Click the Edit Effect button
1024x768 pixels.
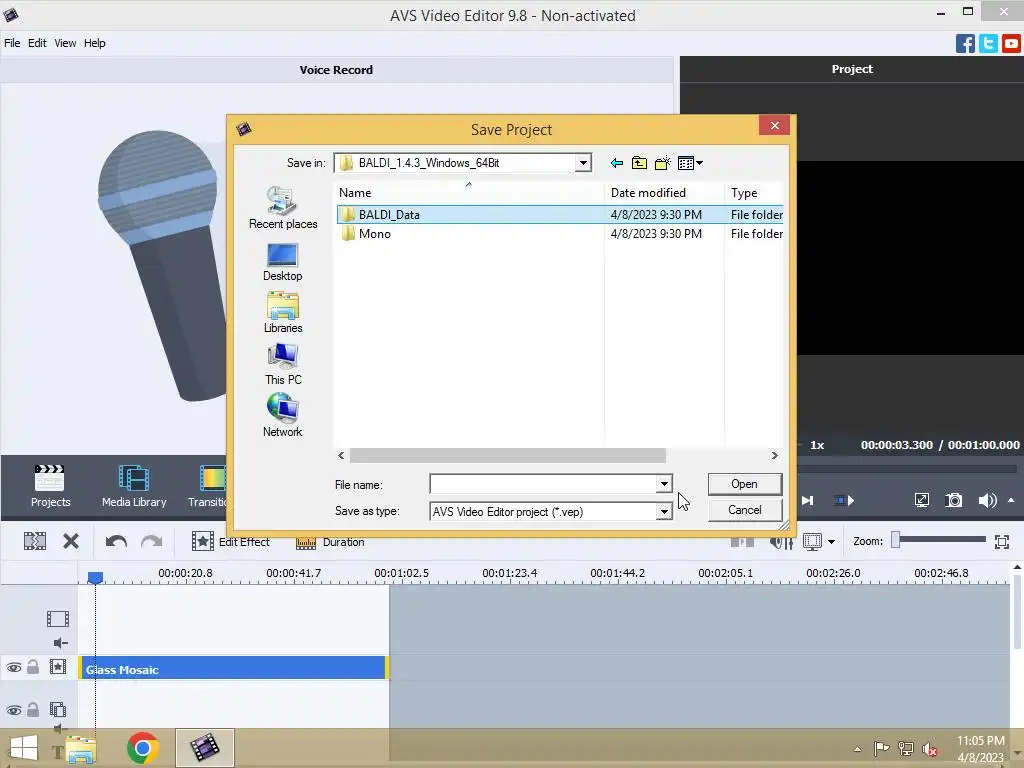click(x=231, y=541)
